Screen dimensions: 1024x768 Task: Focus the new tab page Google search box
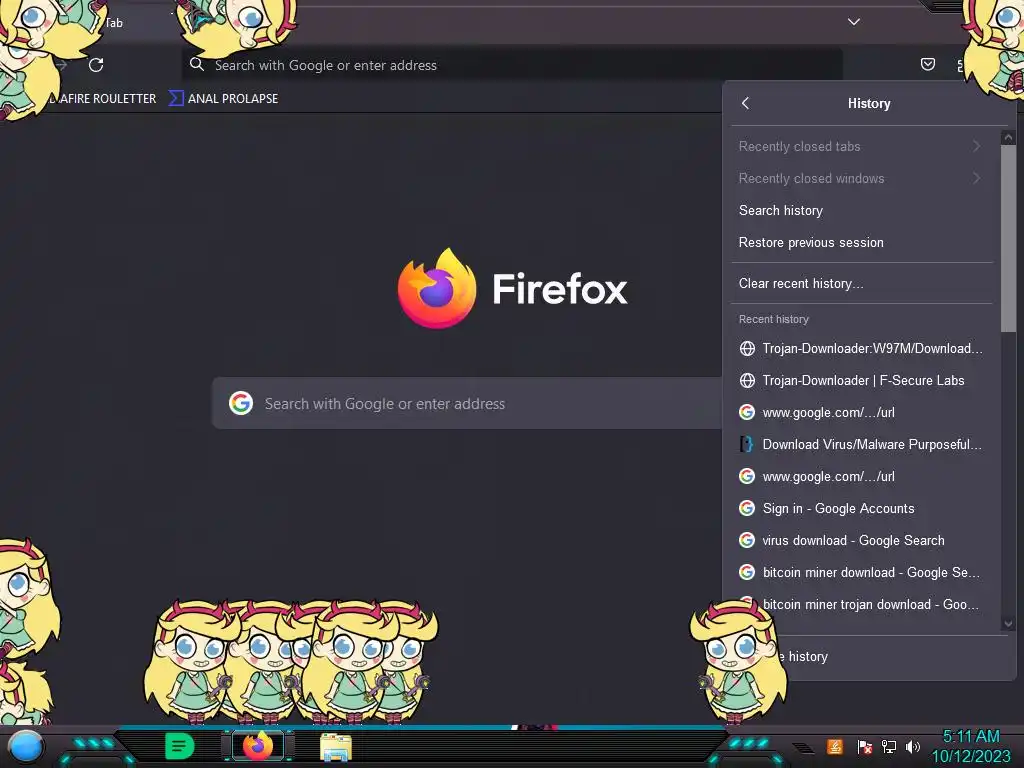(468, 403)
